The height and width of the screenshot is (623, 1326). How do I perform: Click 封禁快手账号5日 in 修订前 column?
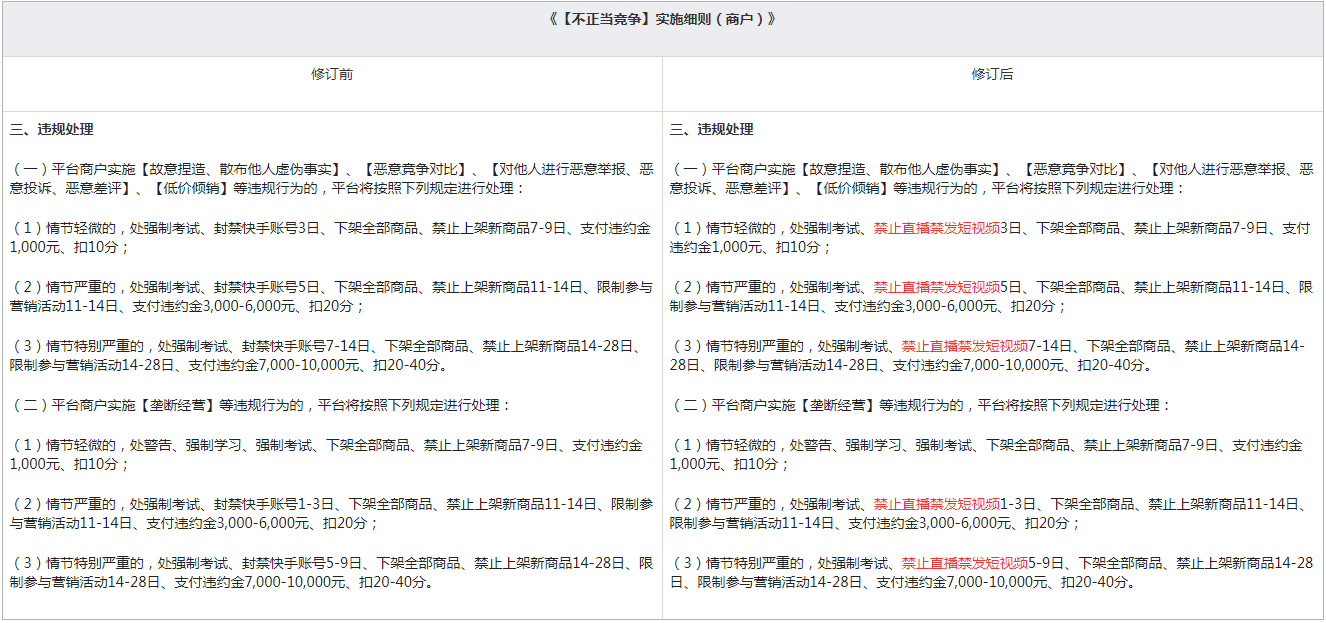point(267,287)
